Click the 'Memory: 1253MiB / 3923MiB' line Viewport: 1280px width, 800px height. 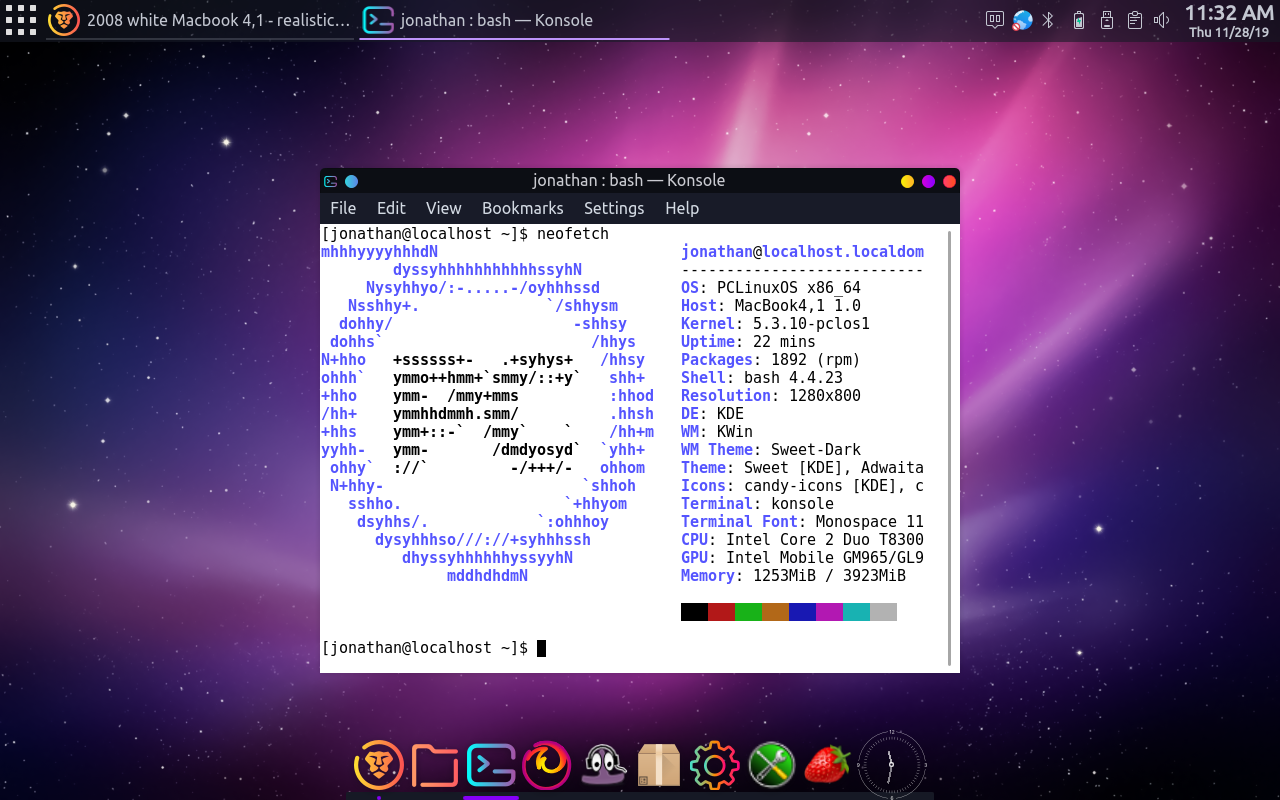click(793, 576)
